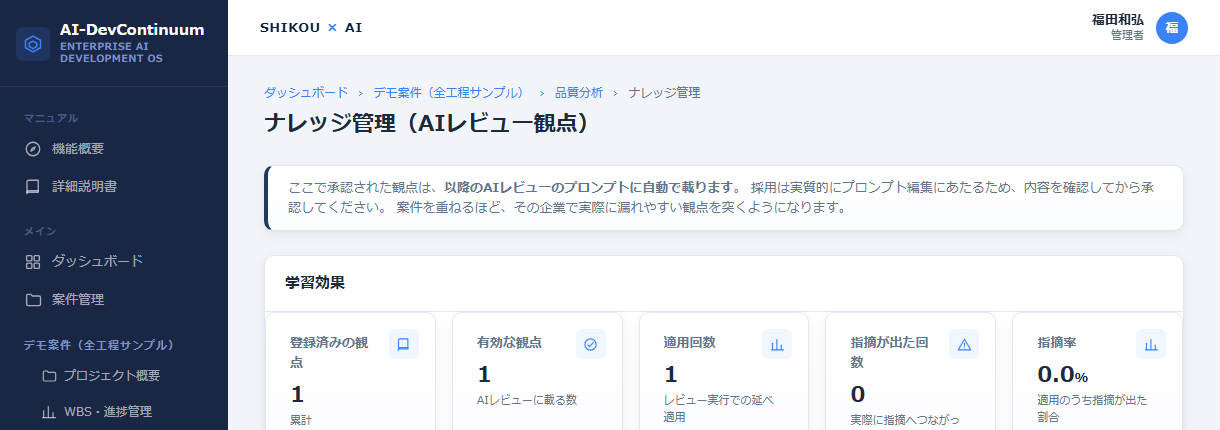Click the レビュー実行での延べ適用 caption
Image resolution: width=1220 pixels, height=430 pixels.
(719, 408)
